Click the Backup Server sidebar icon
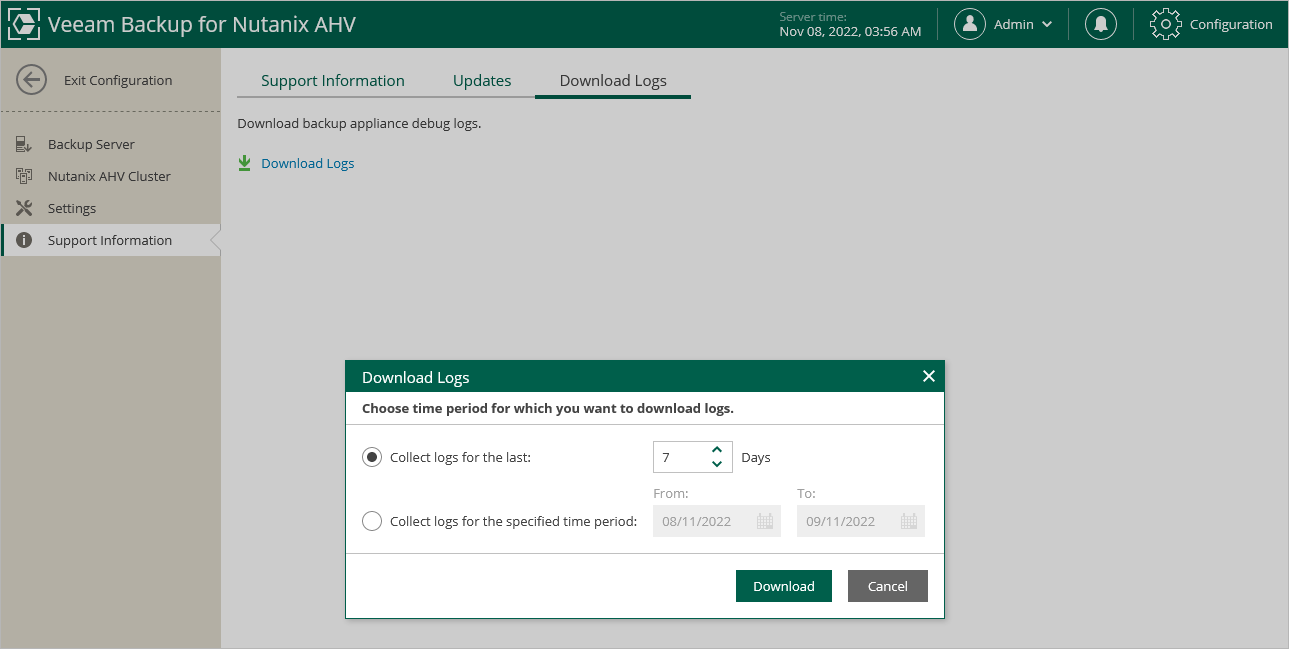1289x649 pixels. [x=24, y=144]
